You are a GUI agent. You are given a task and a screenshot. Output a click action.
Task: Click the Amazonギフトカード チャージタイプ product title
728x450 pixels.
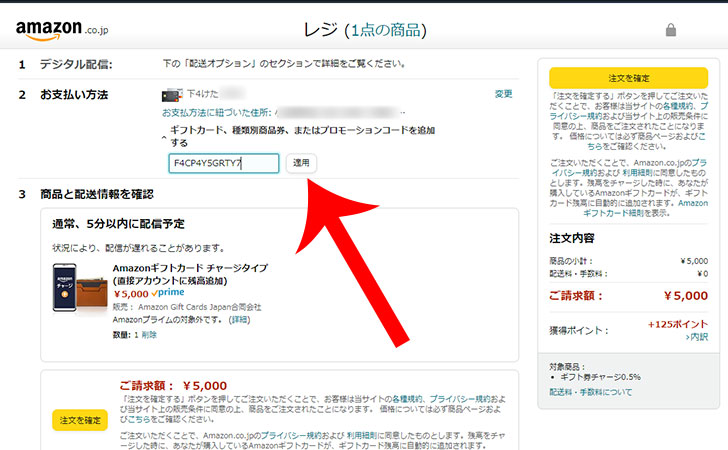point(190,274)
